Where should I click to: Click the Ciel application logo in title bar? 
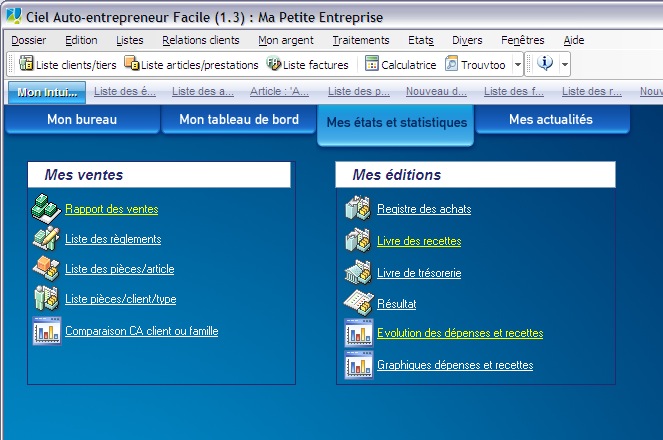[x=14, y=16]
